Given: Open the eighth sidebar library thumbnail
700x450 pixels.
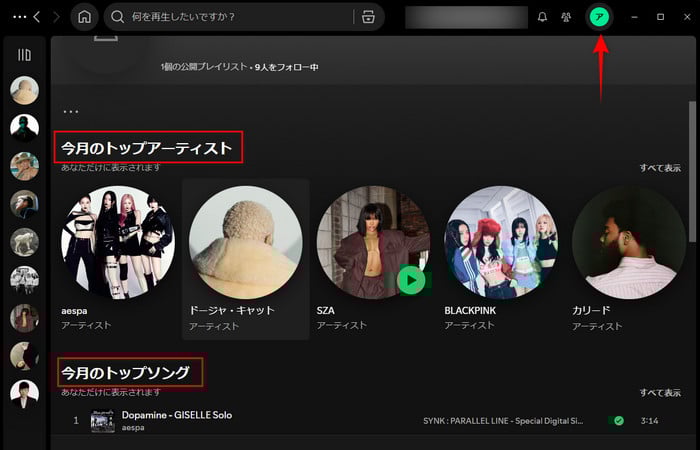Looking at the screenshot, I should point(25,356).
